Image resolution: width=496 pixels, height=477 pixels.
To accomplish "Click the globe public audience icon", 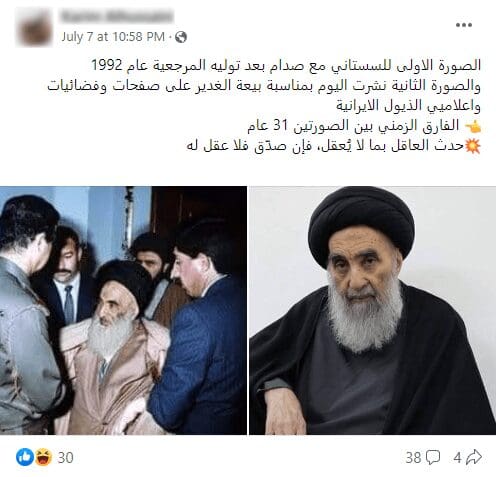I will coord(180,37).
